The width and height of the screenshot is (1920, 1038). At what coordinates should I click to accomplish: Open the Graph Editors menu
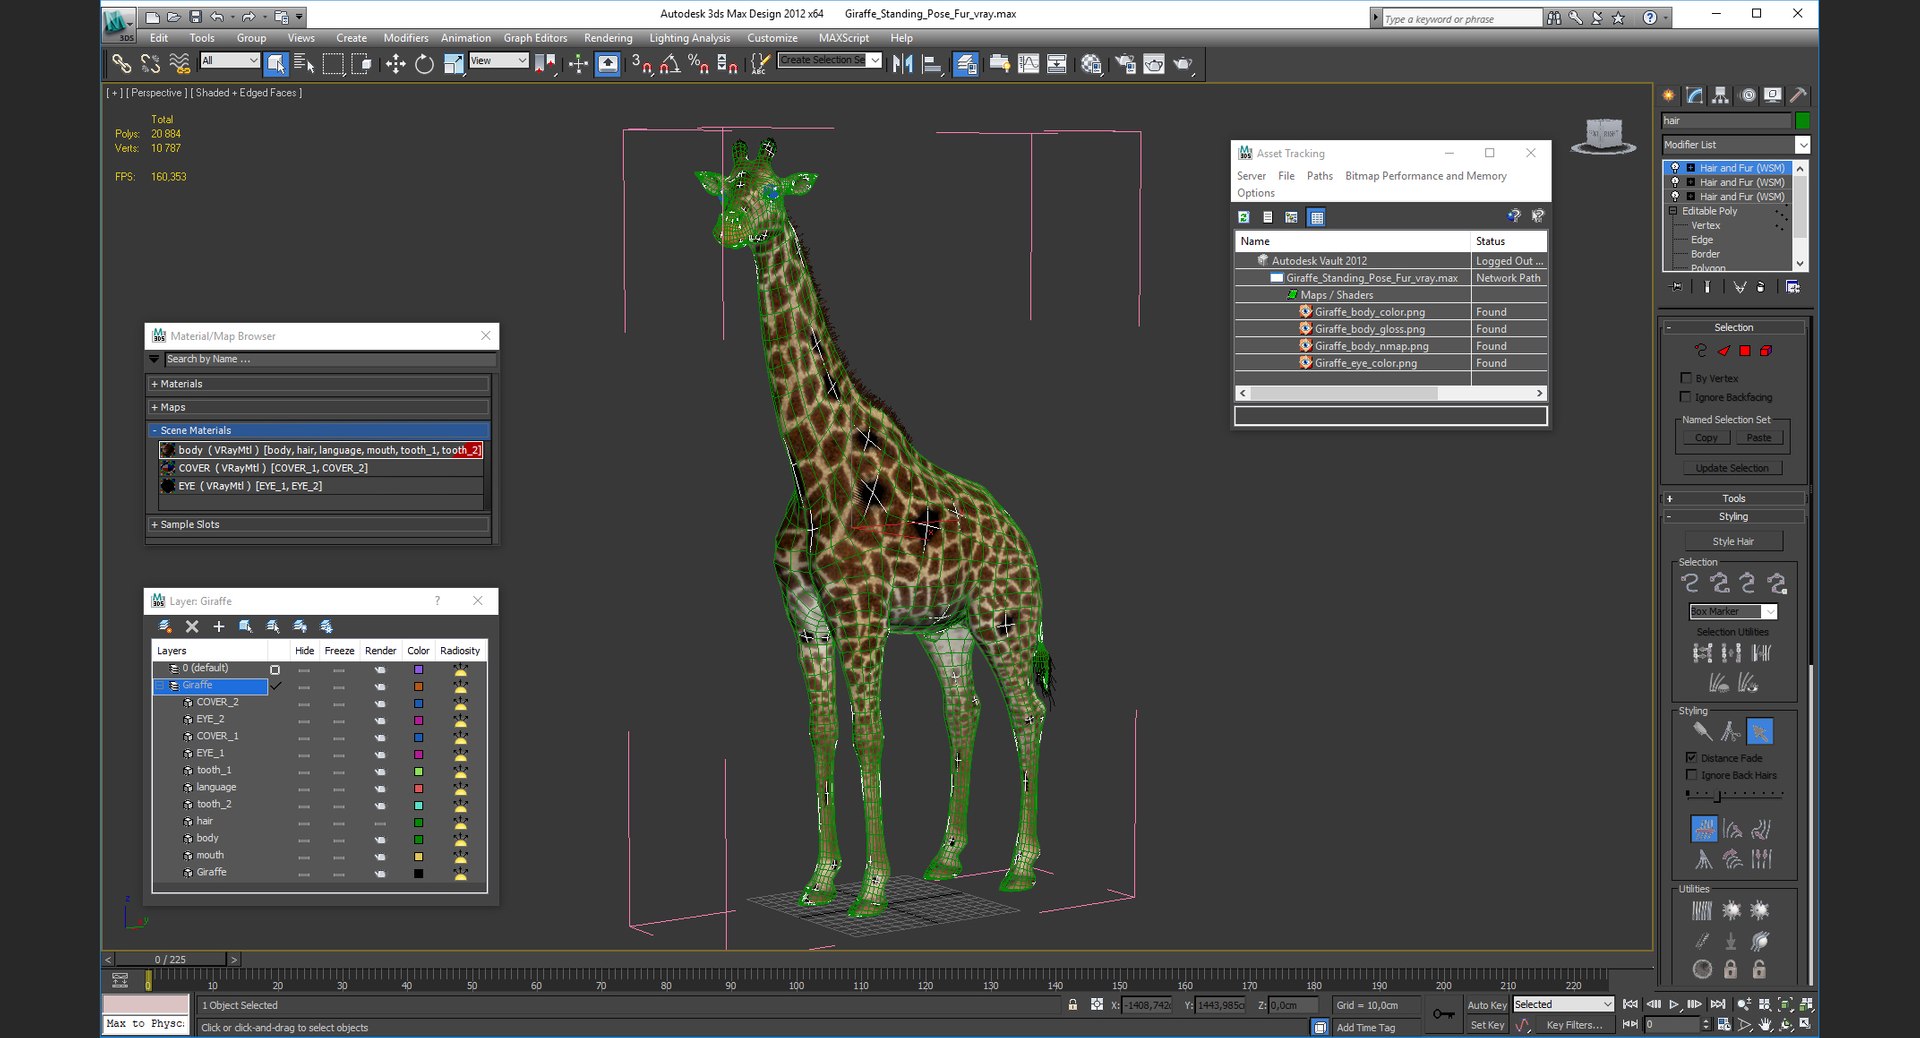(535, 38)
